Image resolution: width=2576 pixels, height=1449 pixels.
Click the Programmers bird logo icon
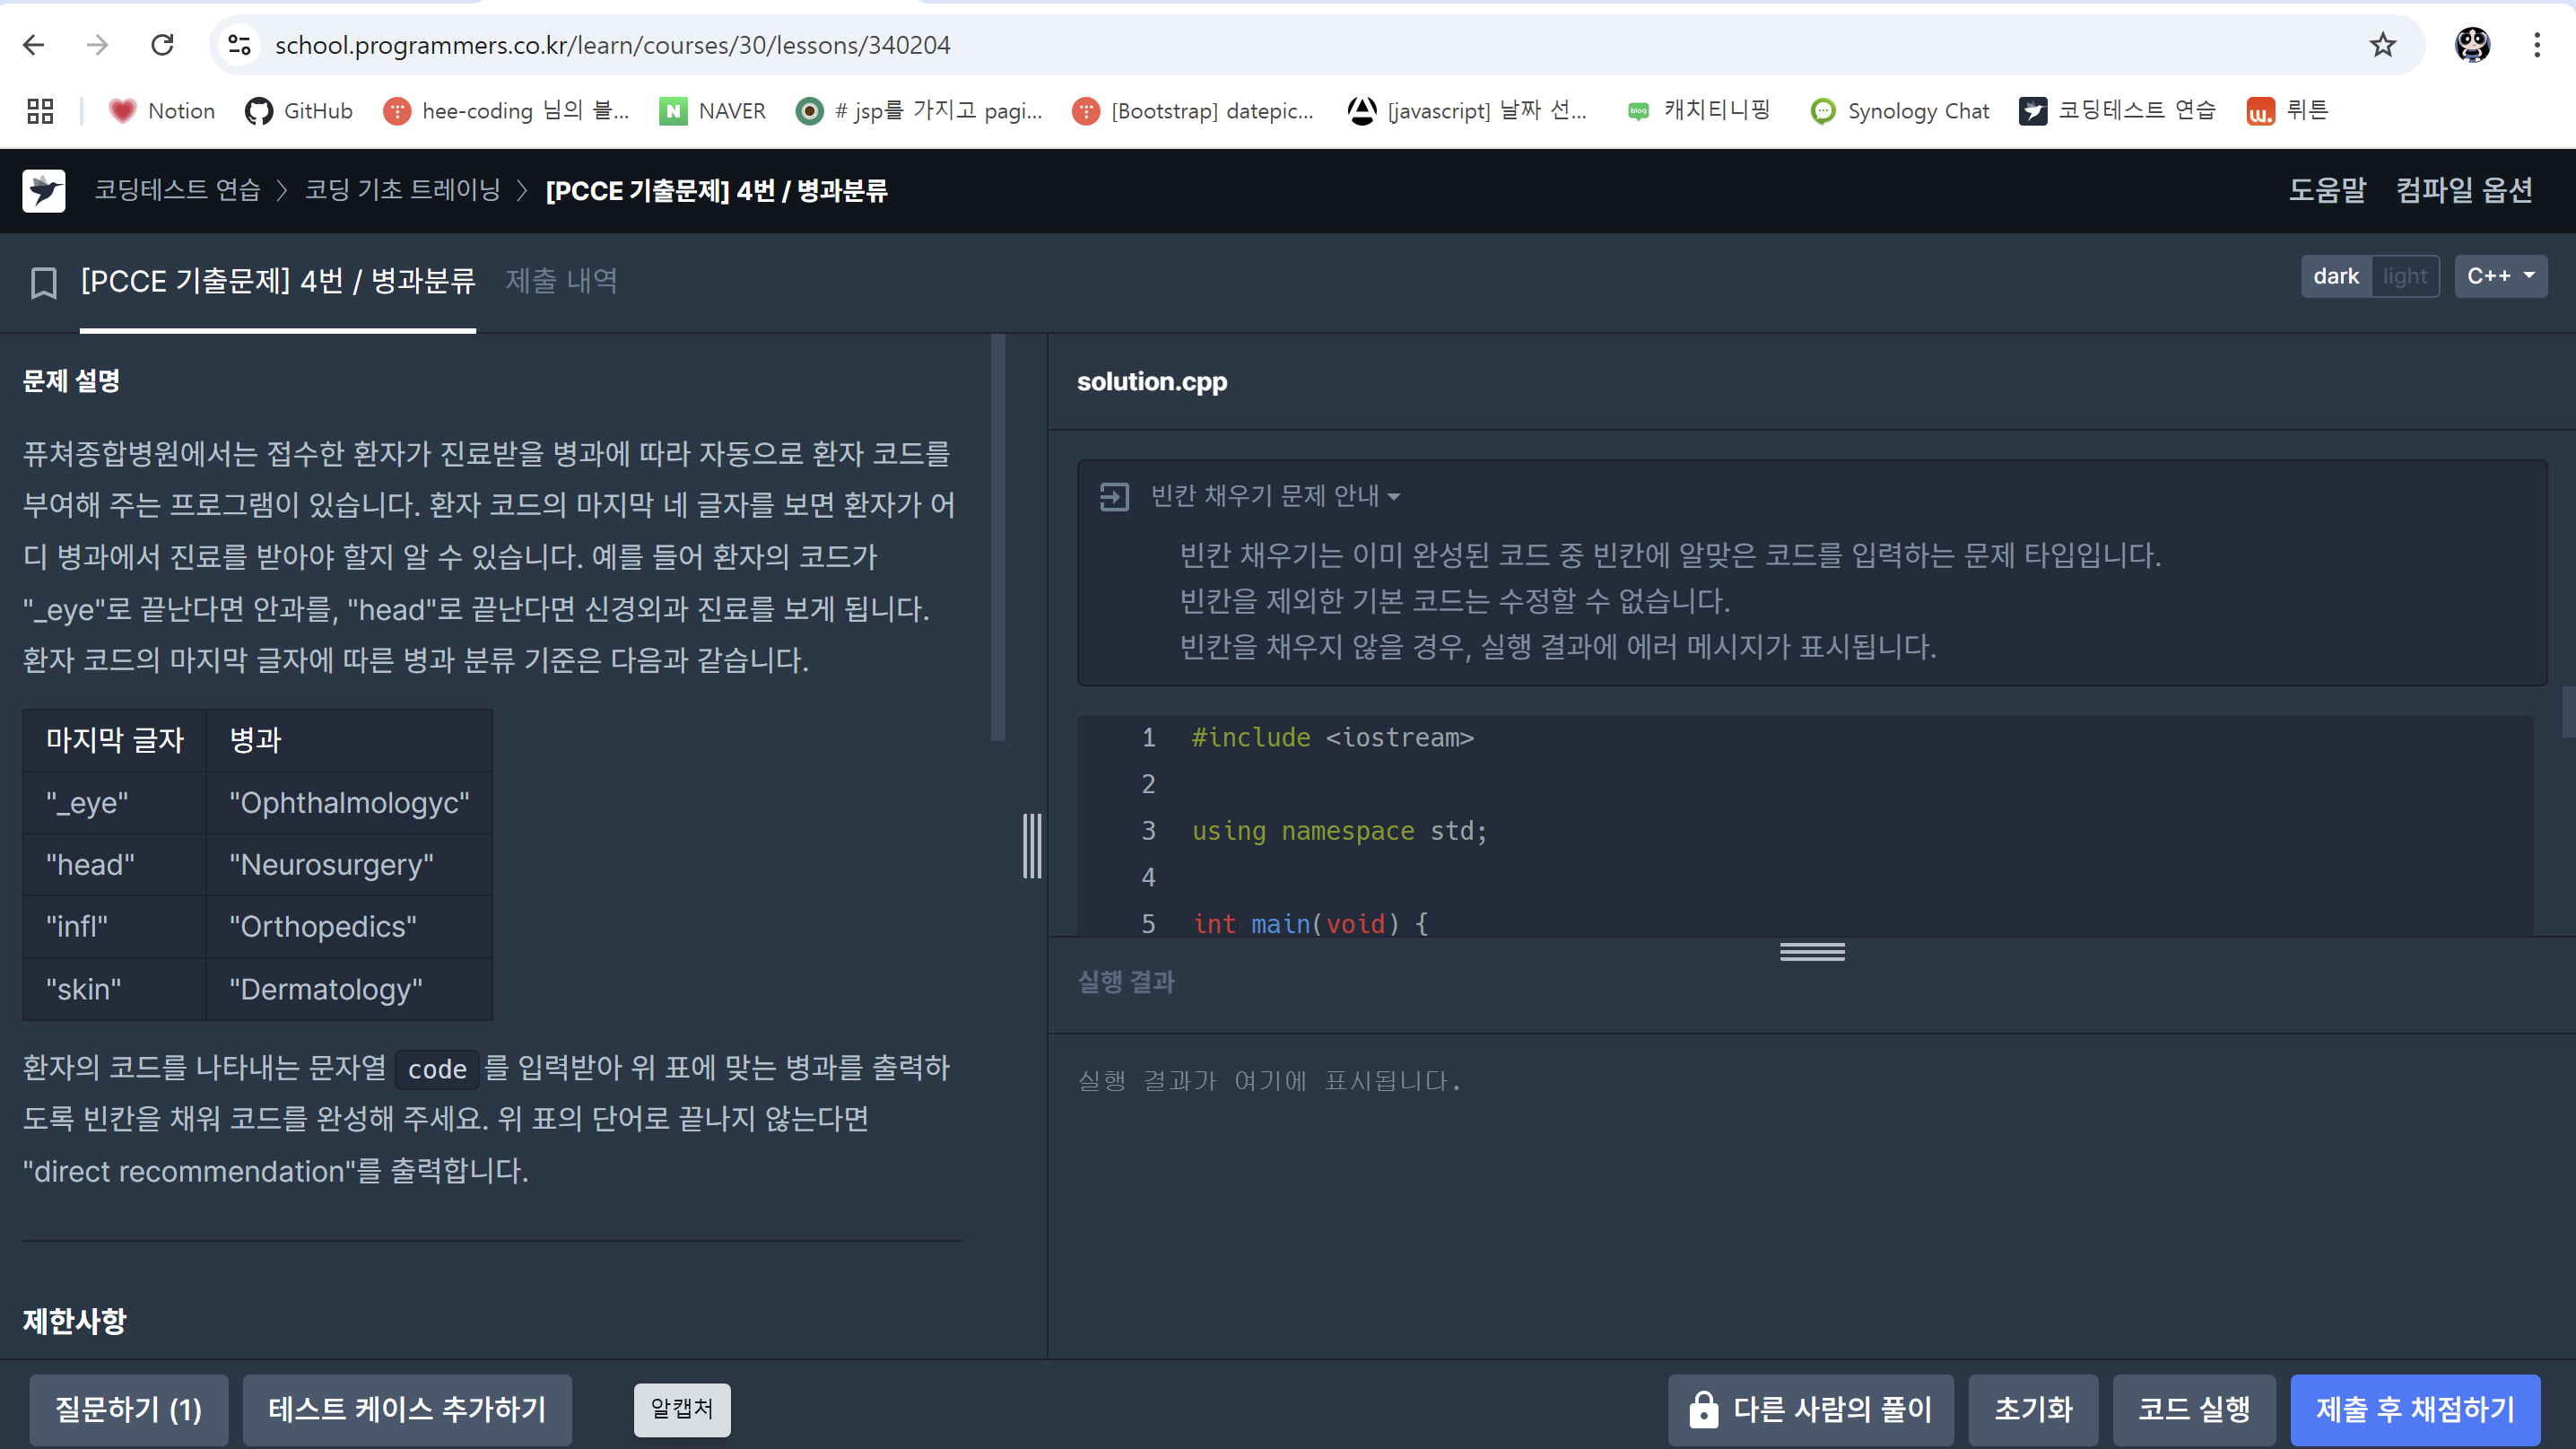(44, 190)
